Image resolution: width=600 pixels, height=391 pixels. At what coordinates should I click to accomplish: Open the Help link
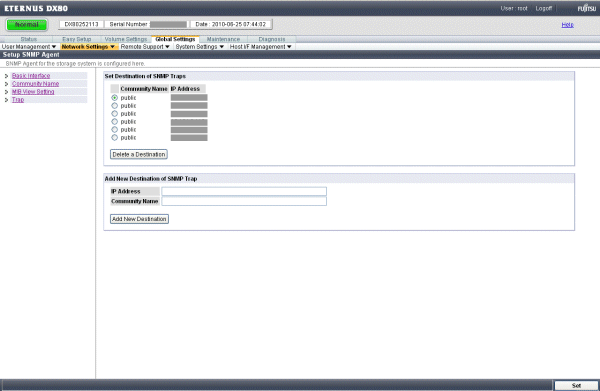coord(567,24)
